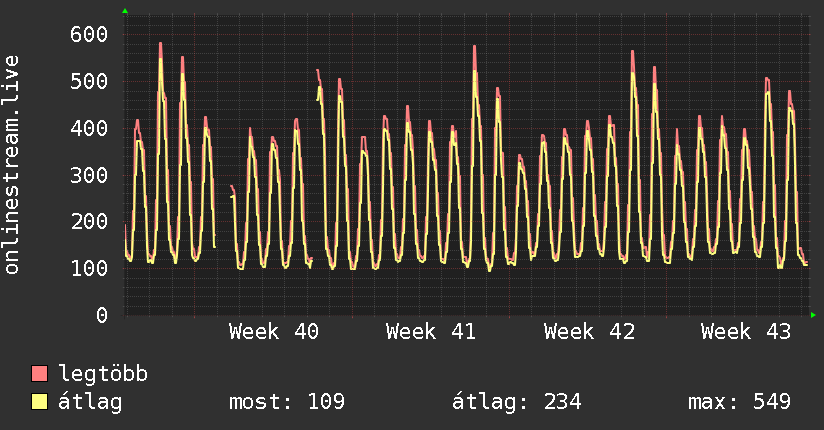This screenshot has width=824, height=430.
Task: Click the 600 y-axis value
Action: pos(89,35)
